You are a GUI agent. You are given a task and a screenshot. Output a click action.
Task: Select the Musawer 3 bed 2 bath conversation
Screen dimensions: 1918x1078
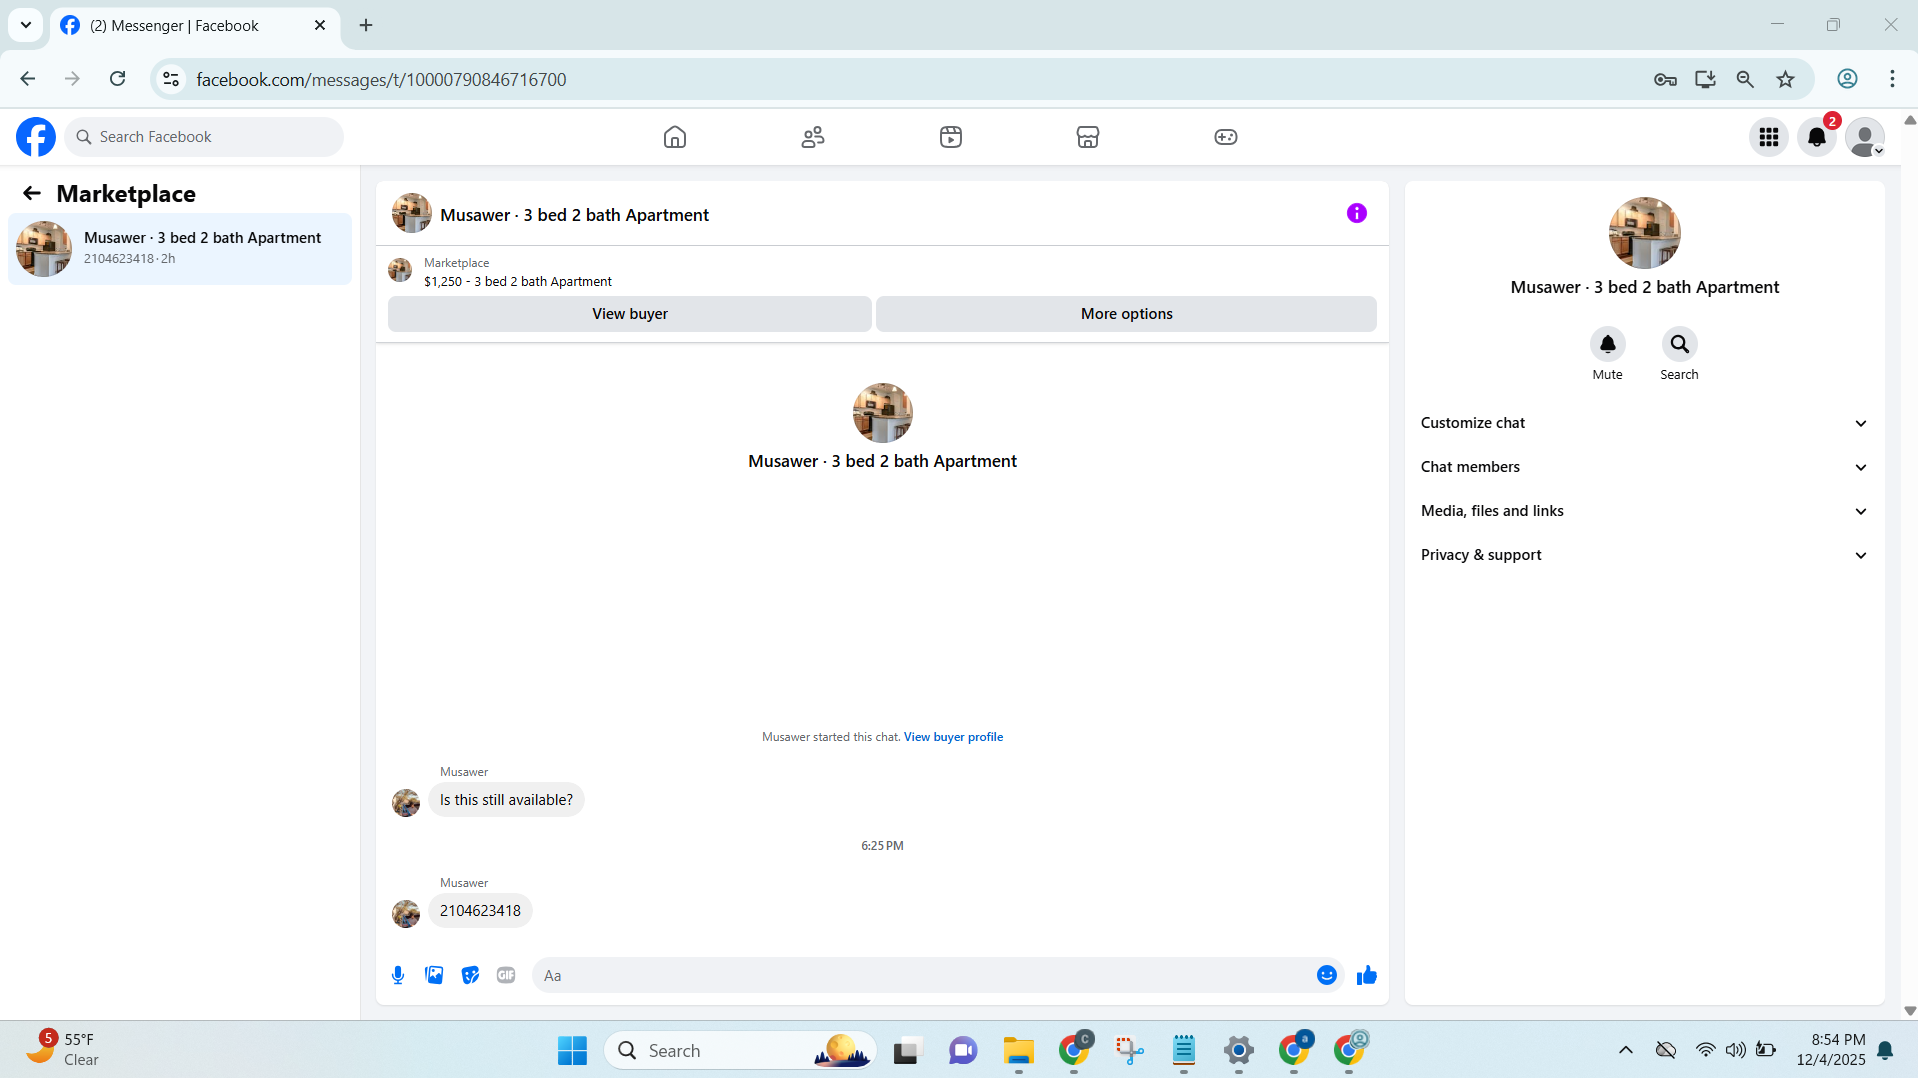coord(180,248)
